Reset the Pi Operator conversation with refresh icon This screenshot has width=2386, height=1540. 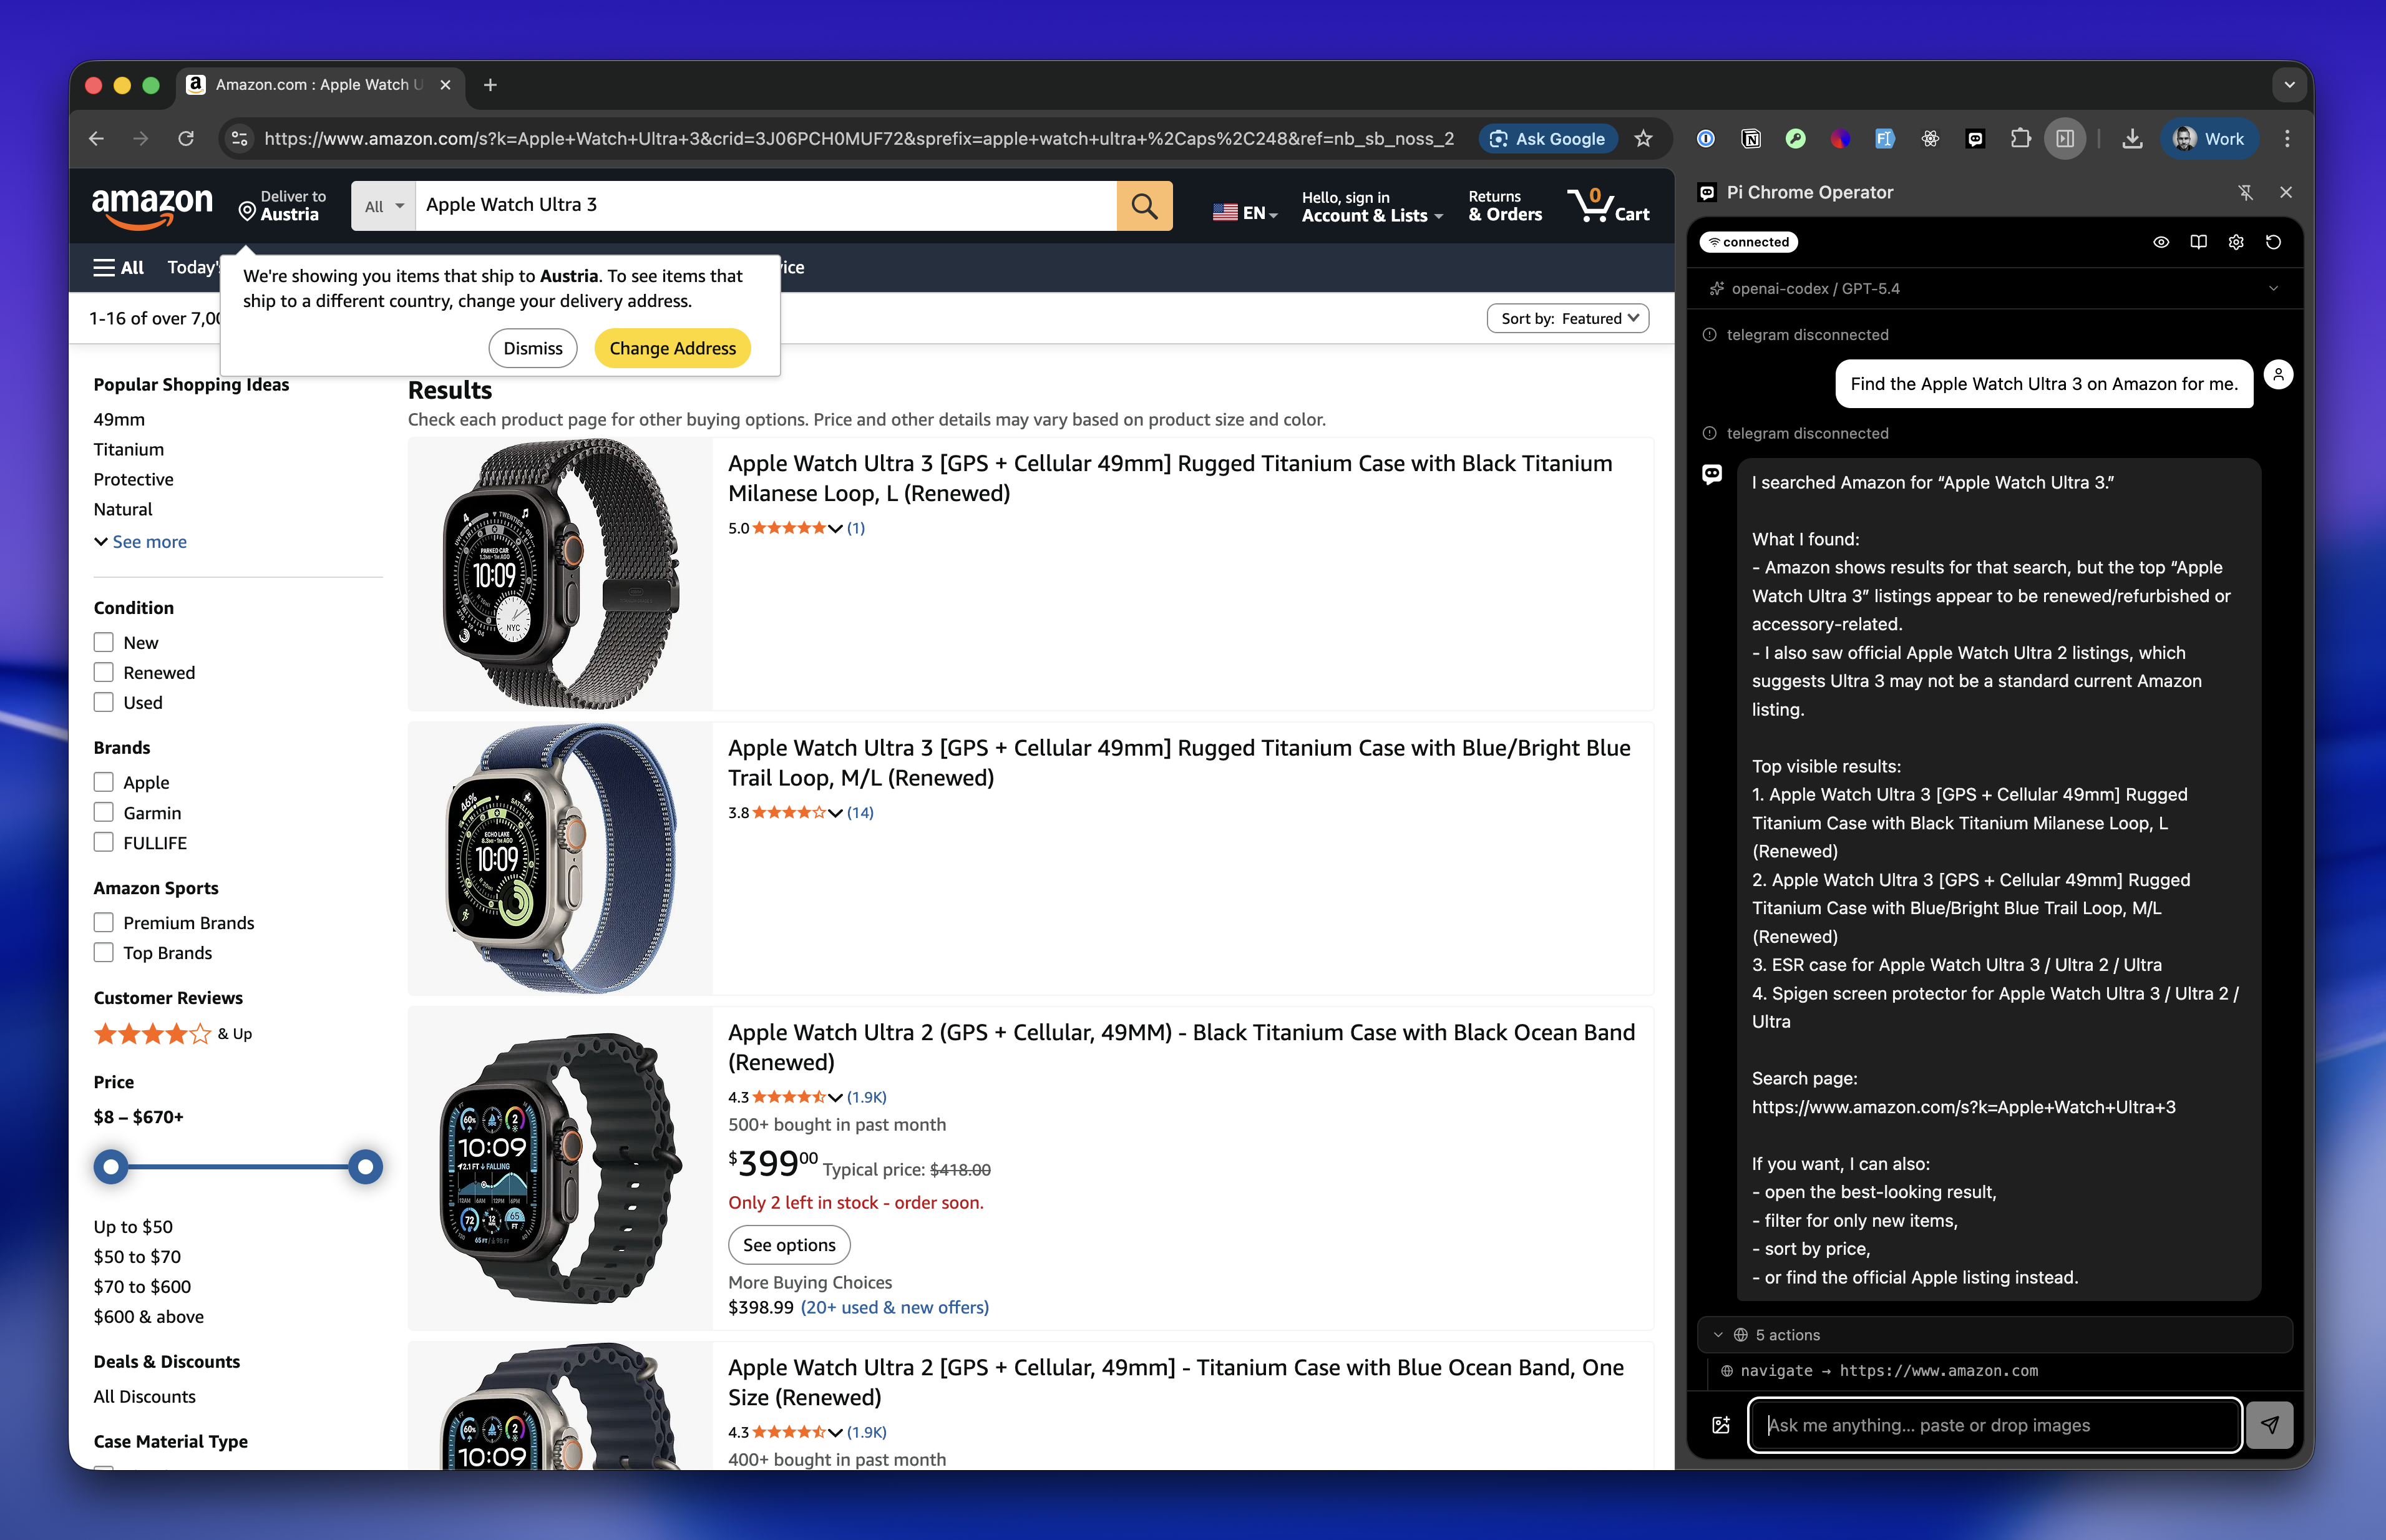point(2273,242)
